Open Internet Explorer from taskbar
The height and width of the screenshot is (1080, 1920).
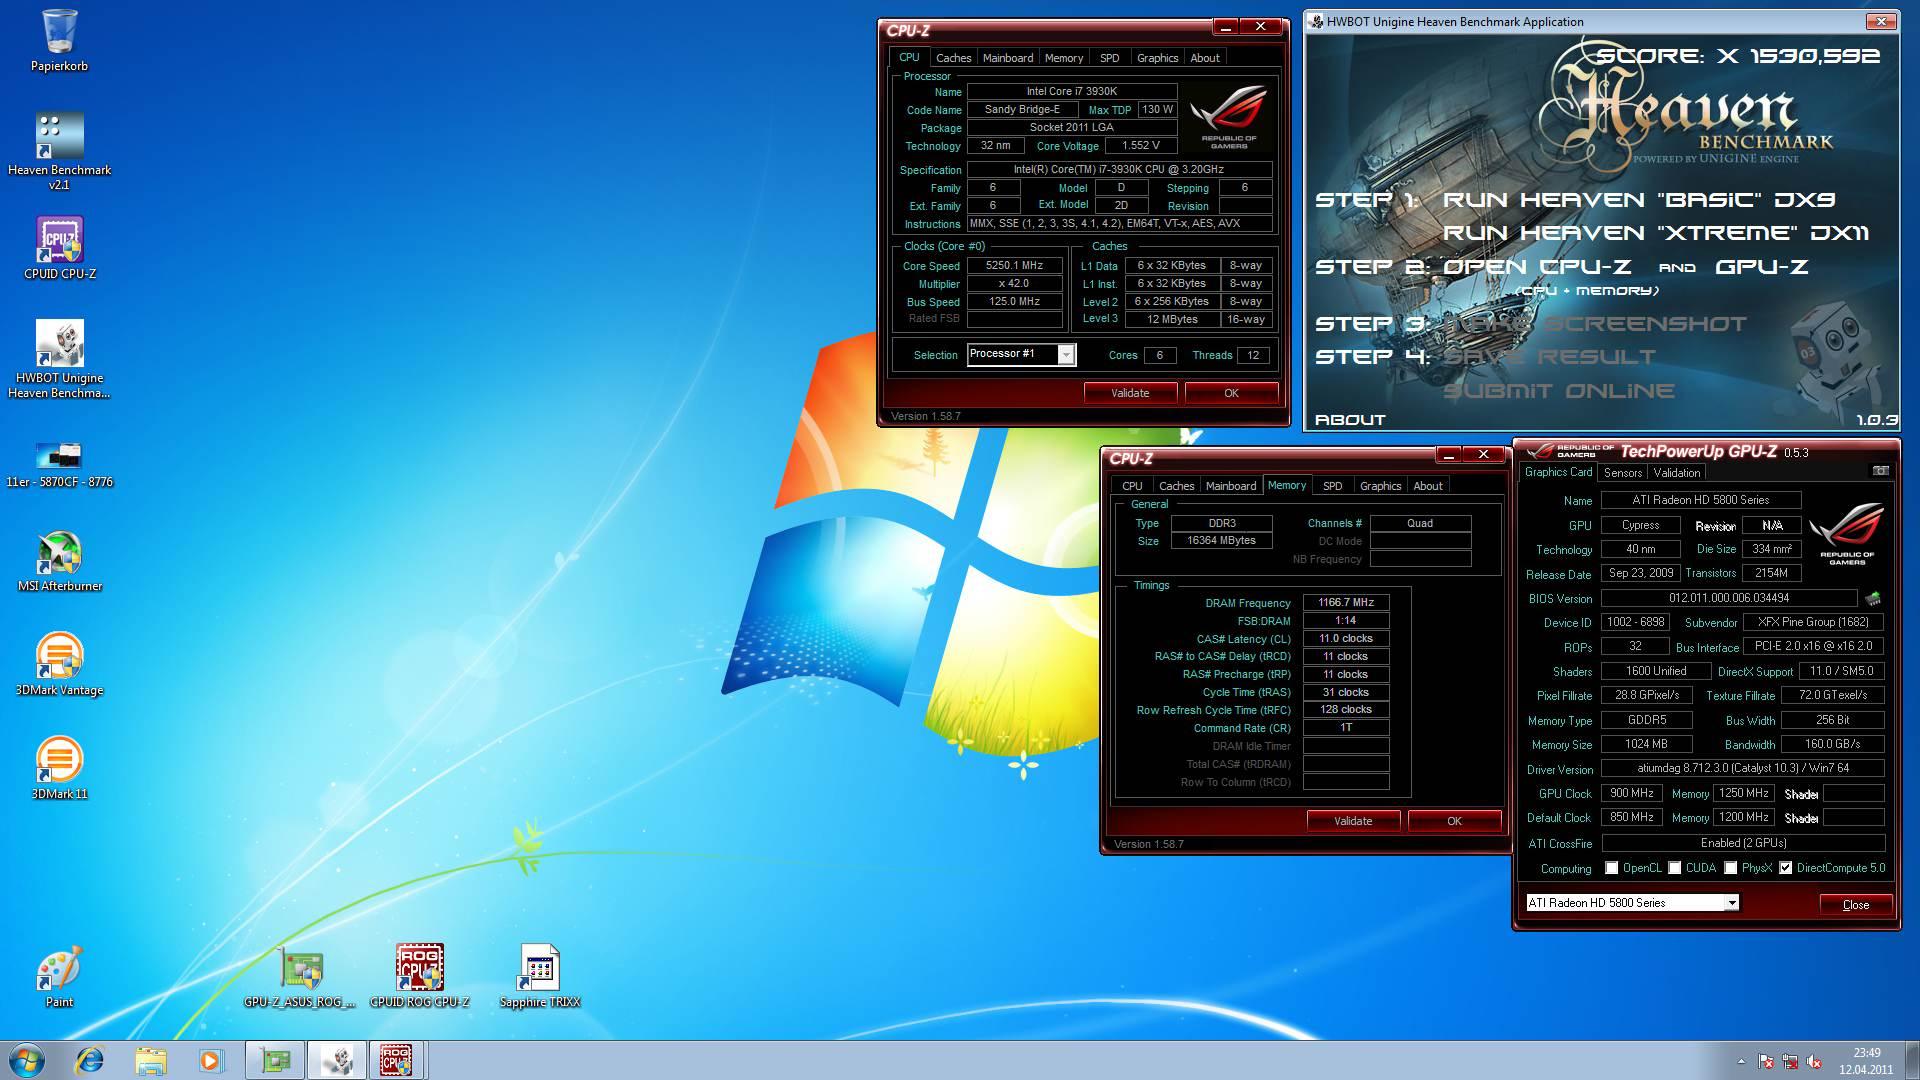point(90,1060)
